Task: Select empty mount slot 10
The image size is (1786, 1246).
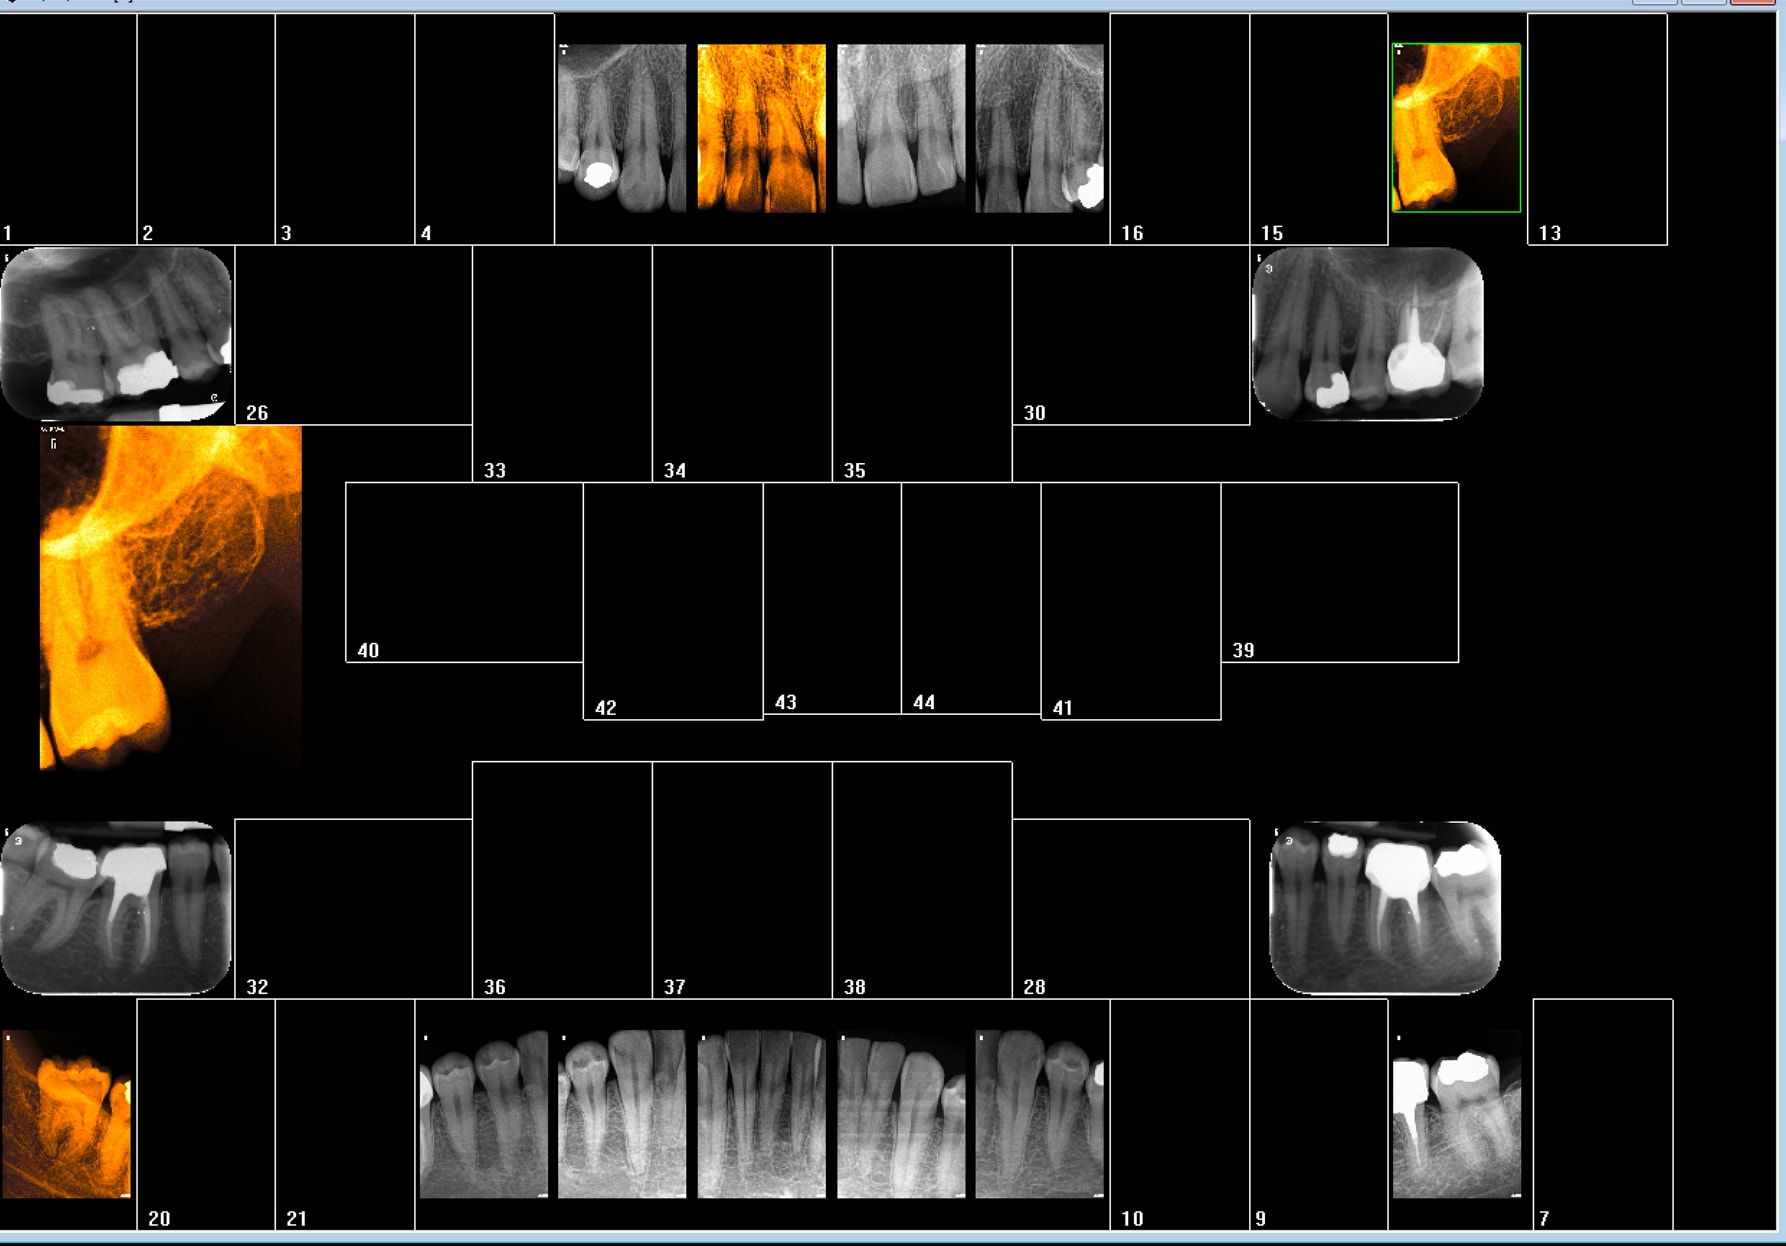Action: click(1179, 1114)
